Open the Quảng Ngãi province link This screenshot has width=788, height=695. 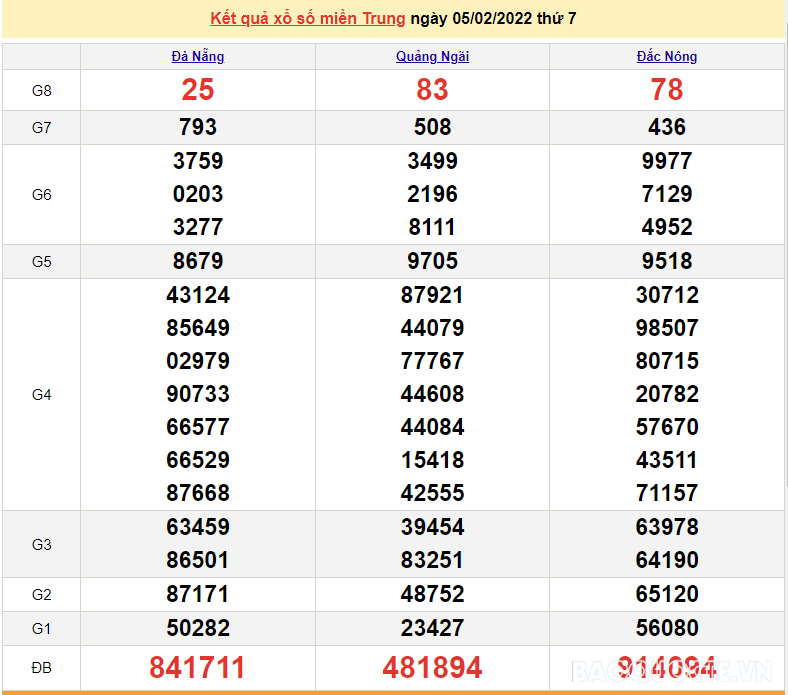pyautogui.click(x=432, y=57)
